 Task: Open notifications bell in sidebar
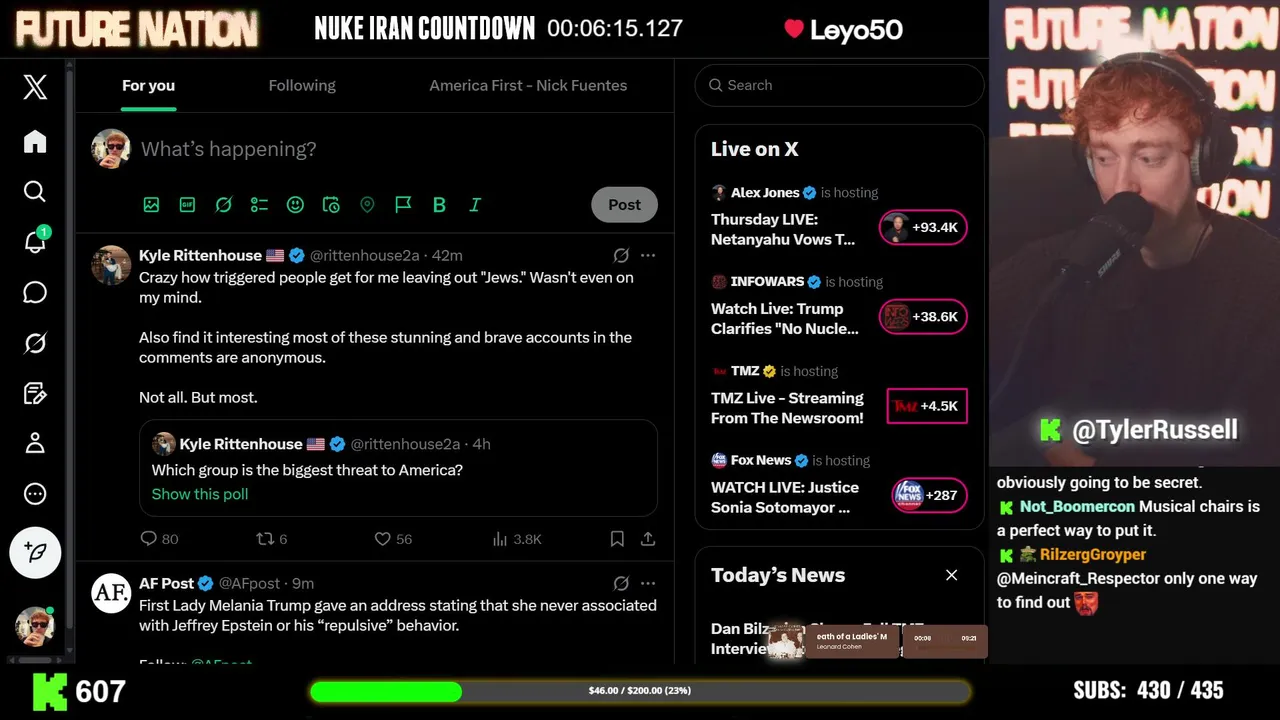[35, 241]
